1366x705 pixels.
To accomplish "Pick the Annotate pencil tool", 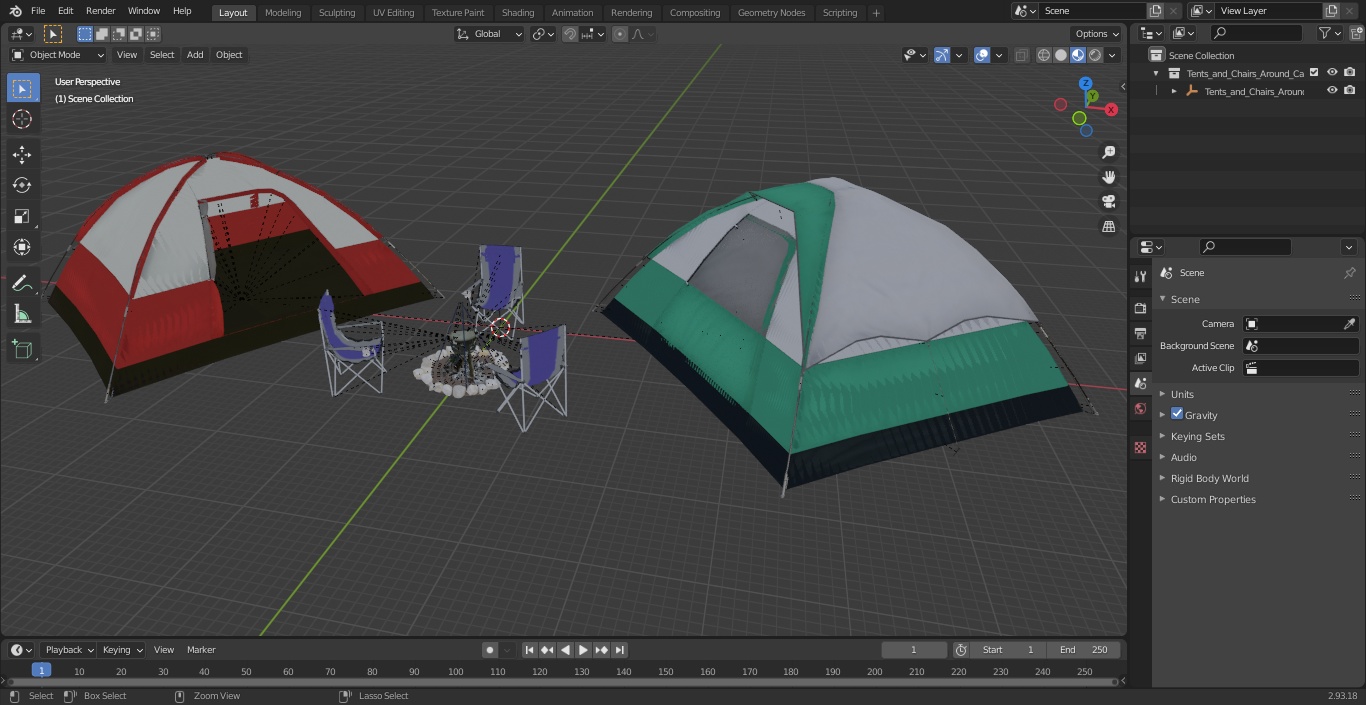I will (22, 284).
